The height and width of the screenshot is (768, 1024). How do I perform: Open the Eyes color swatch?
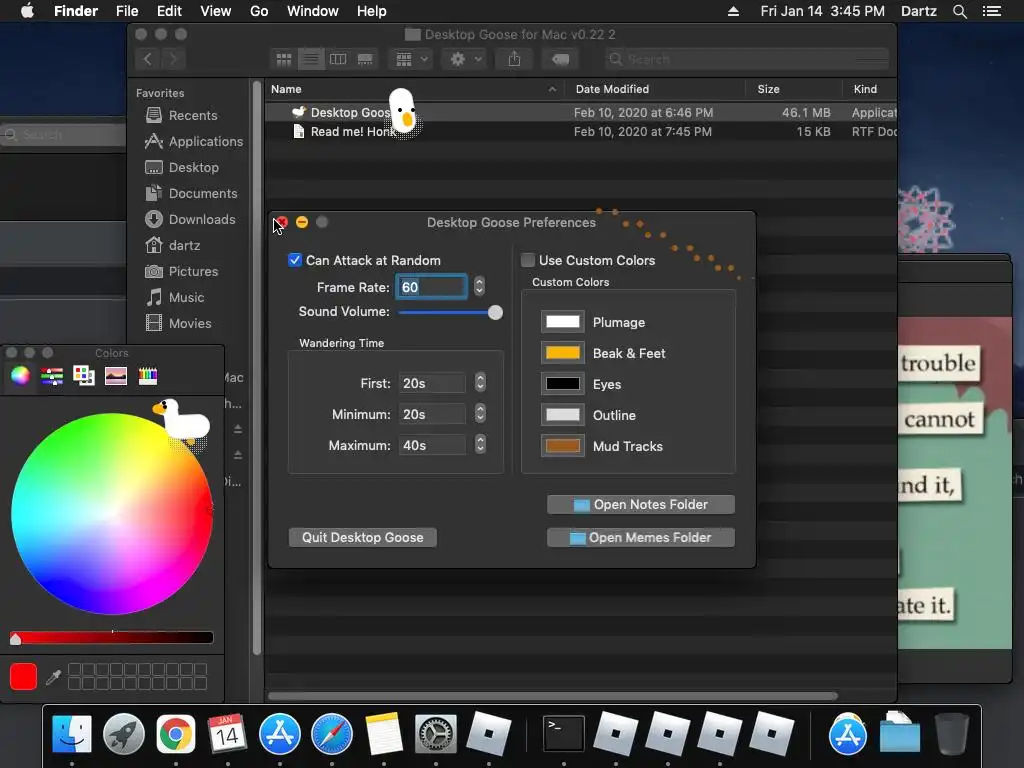coord(562,384)
